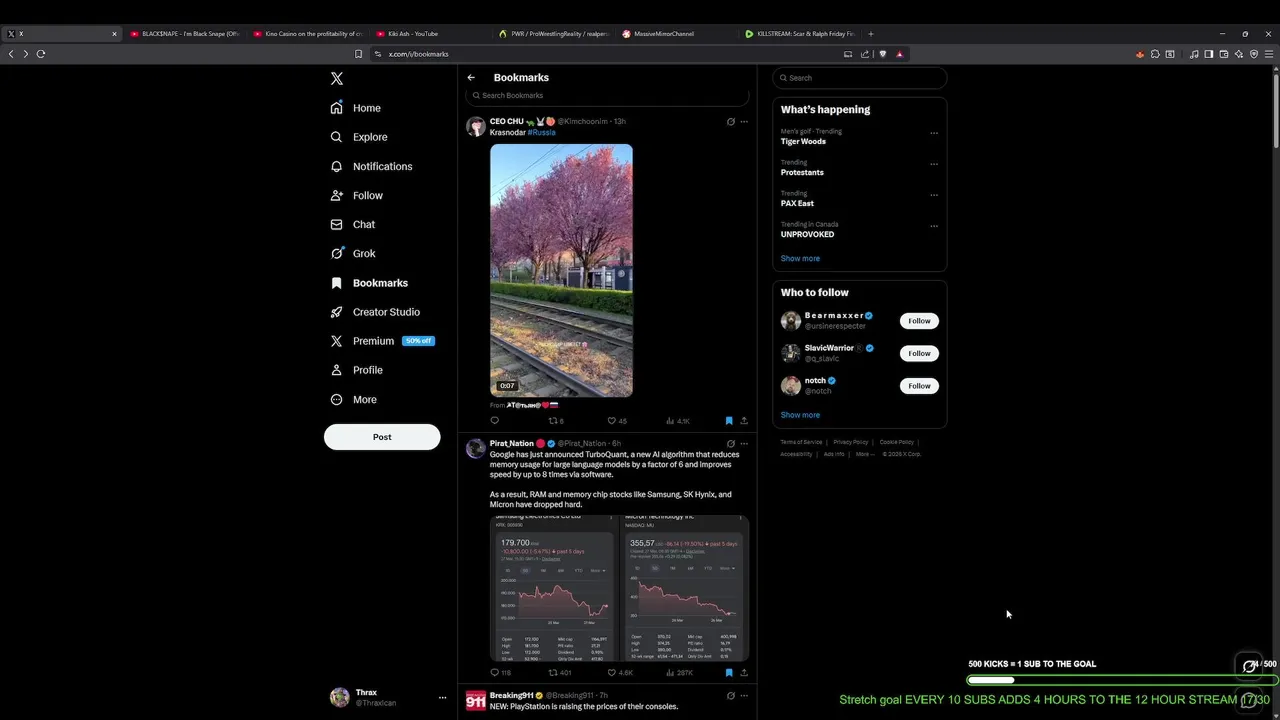Like the CEO CHU post with 45 likes
1280x720 pixels.
pos(617,421)
